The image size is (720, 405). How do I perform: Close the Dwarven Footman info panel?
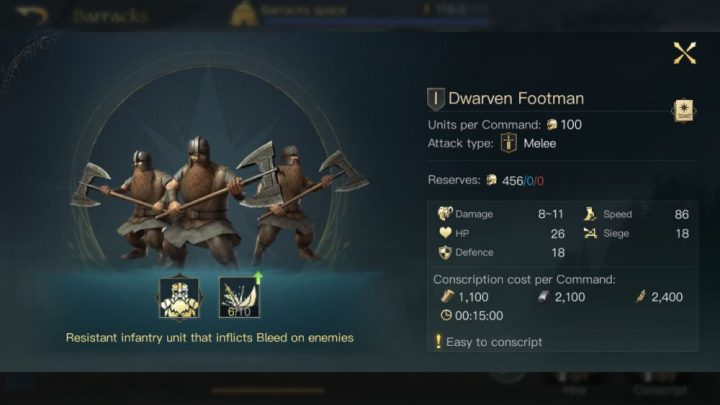(x=685, y=53)
